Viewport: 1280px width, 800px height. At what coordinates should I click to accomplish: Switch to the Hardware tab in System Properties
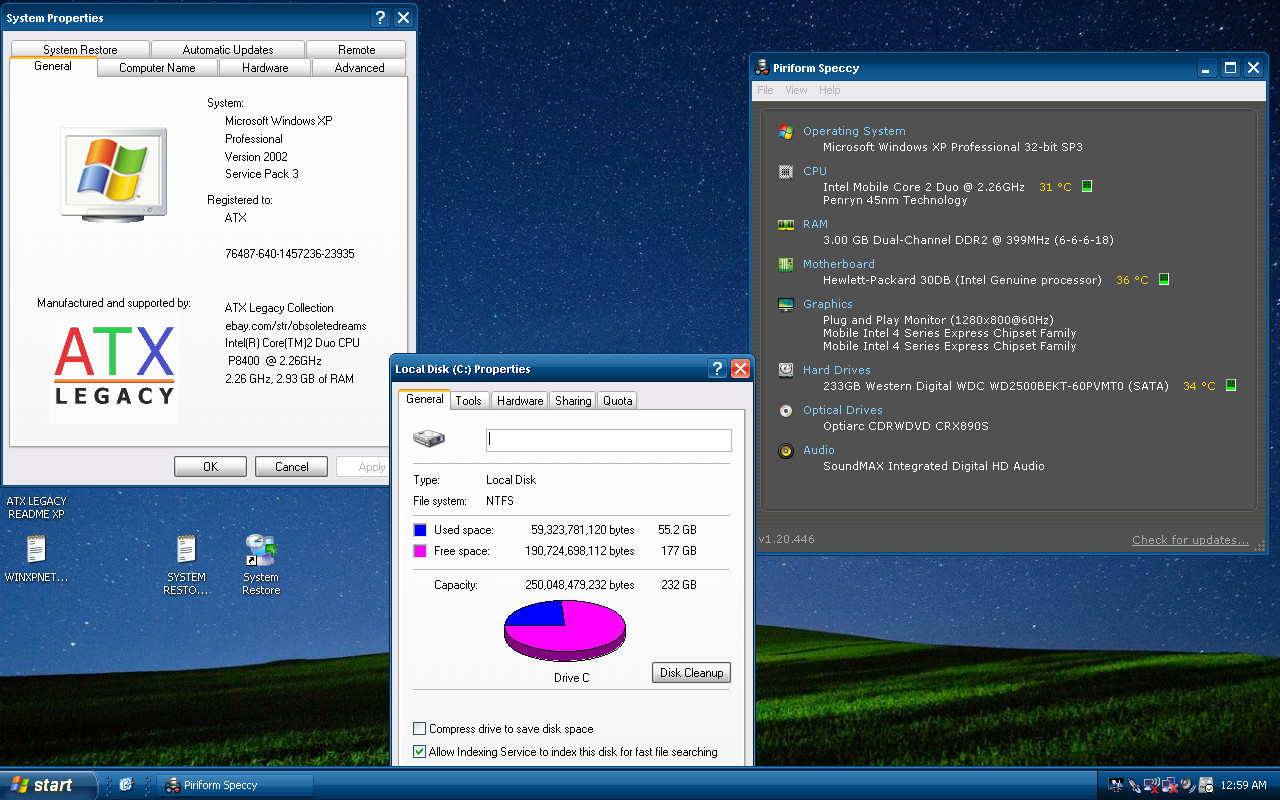coord(265,68)
